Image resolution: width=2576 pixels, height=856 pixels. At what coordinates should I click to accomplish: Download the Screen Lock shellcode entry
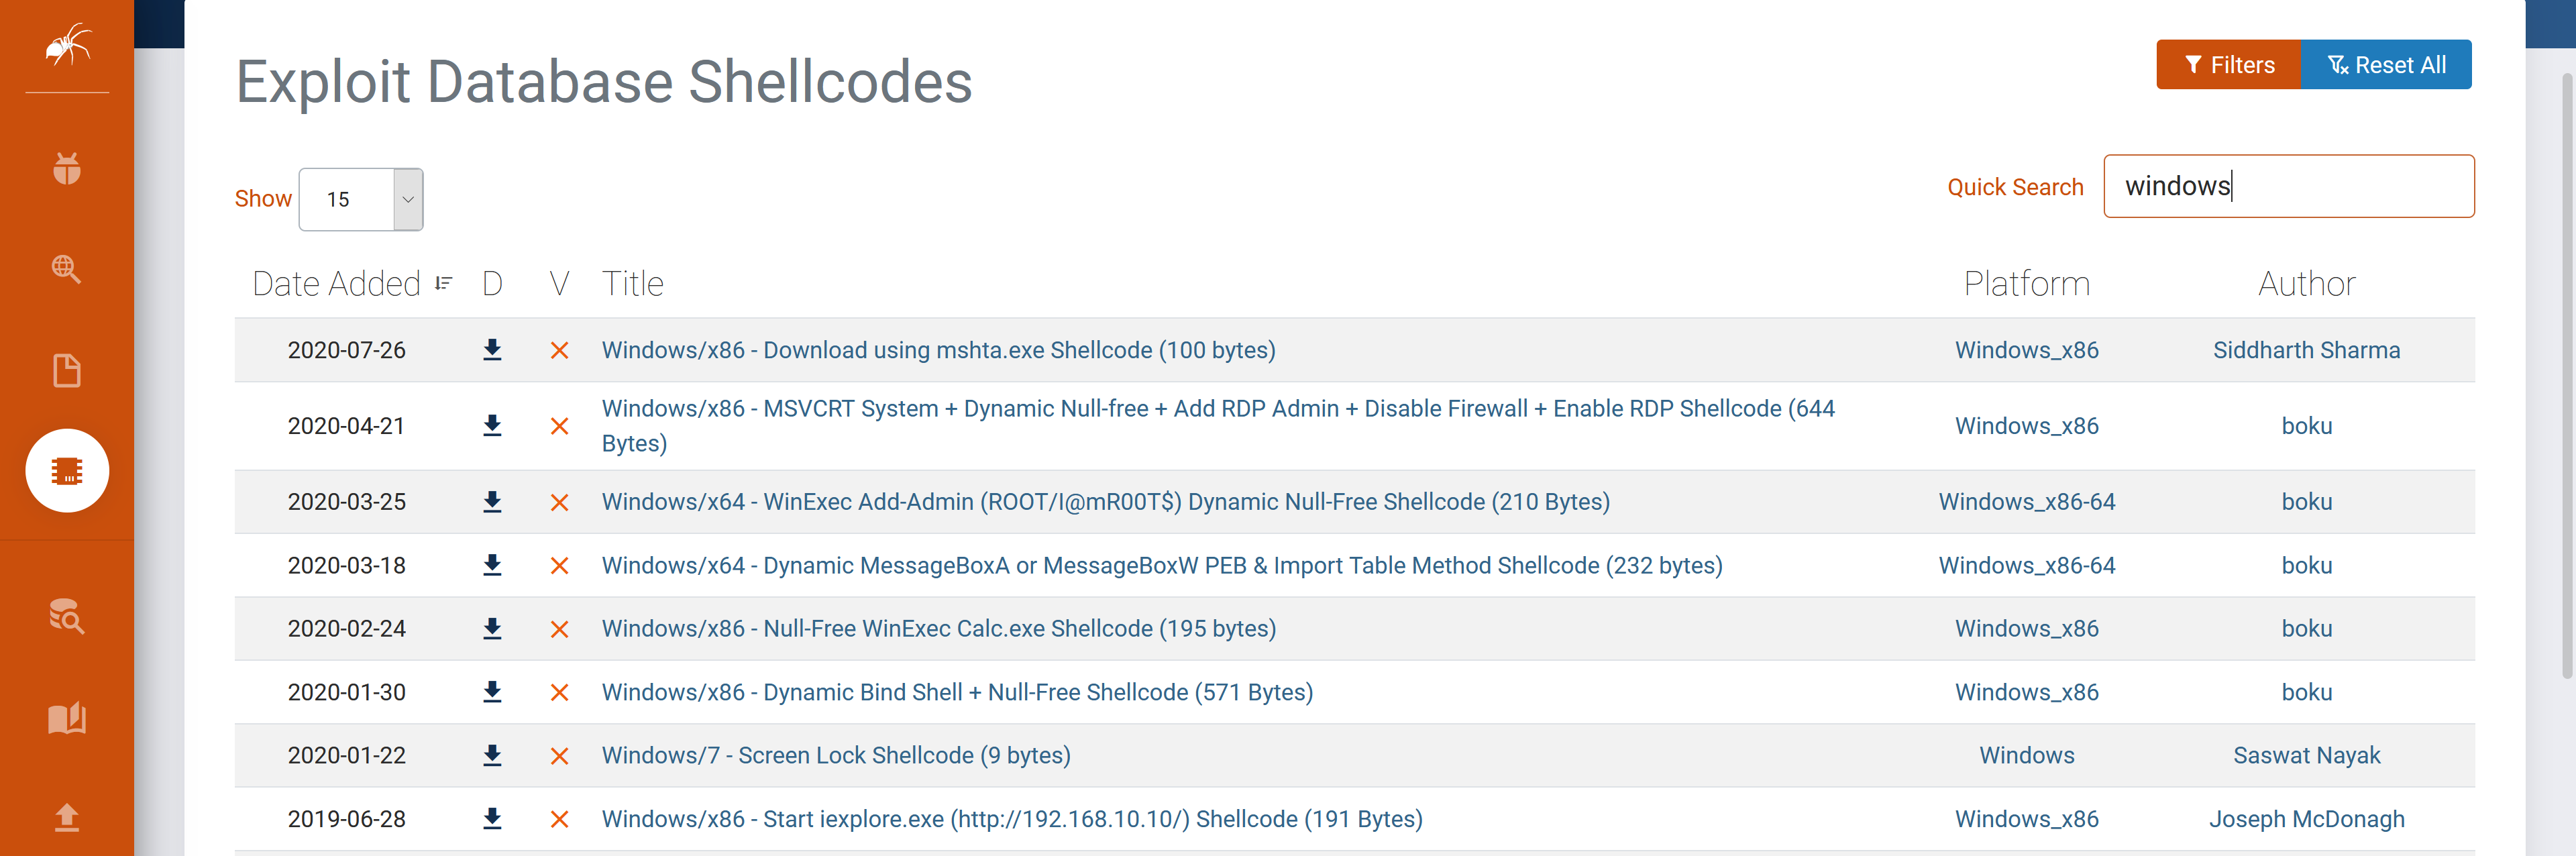click(x=492, y=755)
